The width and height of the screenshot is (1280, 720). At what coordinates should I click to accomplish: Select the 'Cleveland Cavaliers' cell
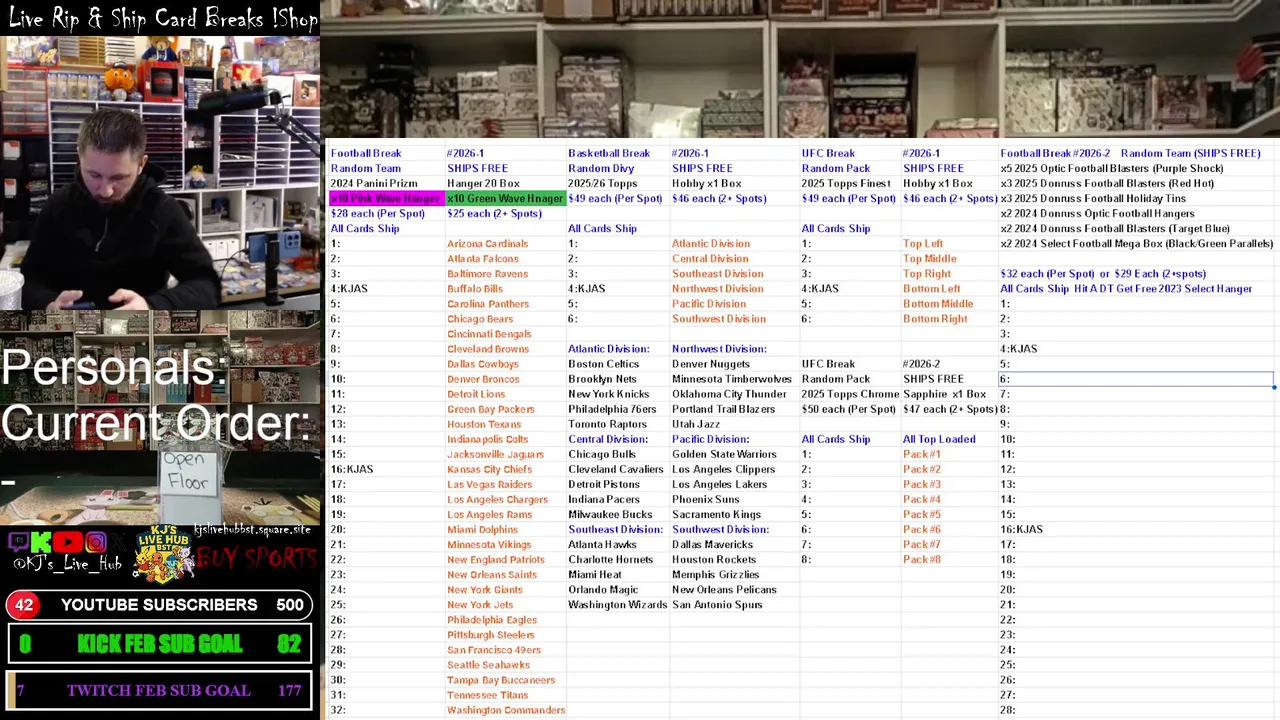coord(616,469)
